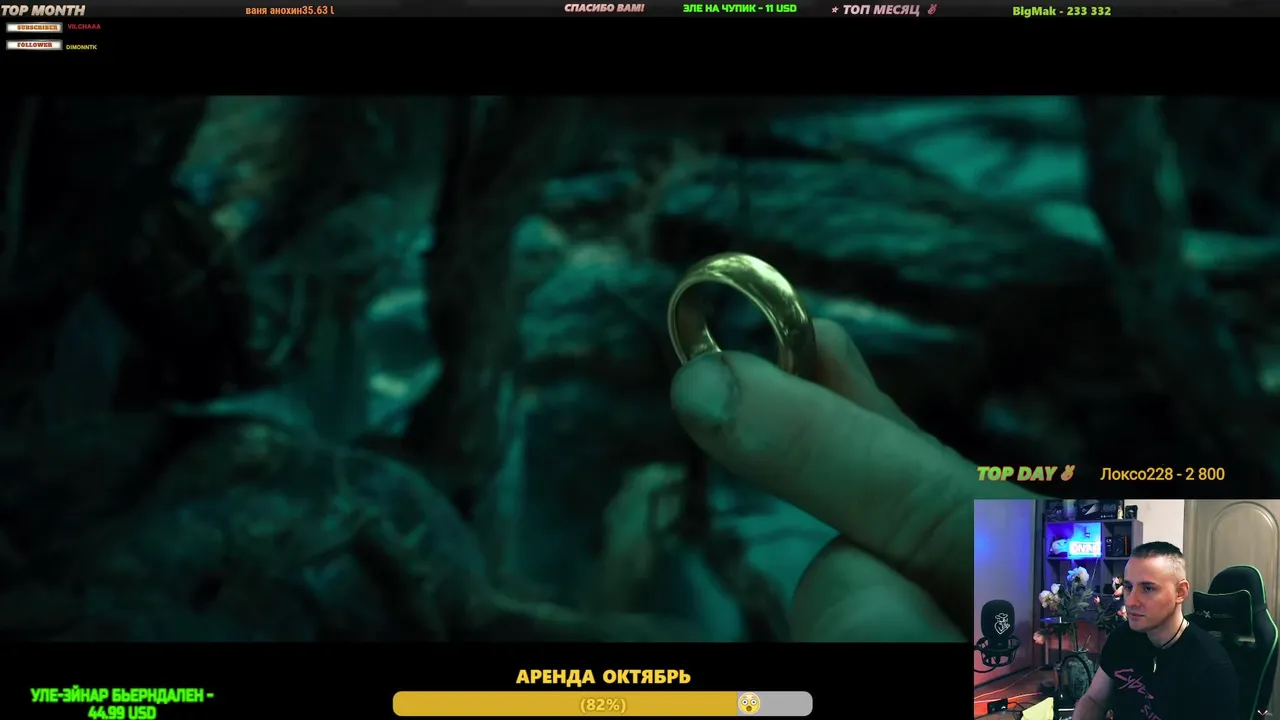Click the ТОП МЕСЯЦ label
The height and width of the screenshot is (720, 1280).
click(x=880, y=9)
